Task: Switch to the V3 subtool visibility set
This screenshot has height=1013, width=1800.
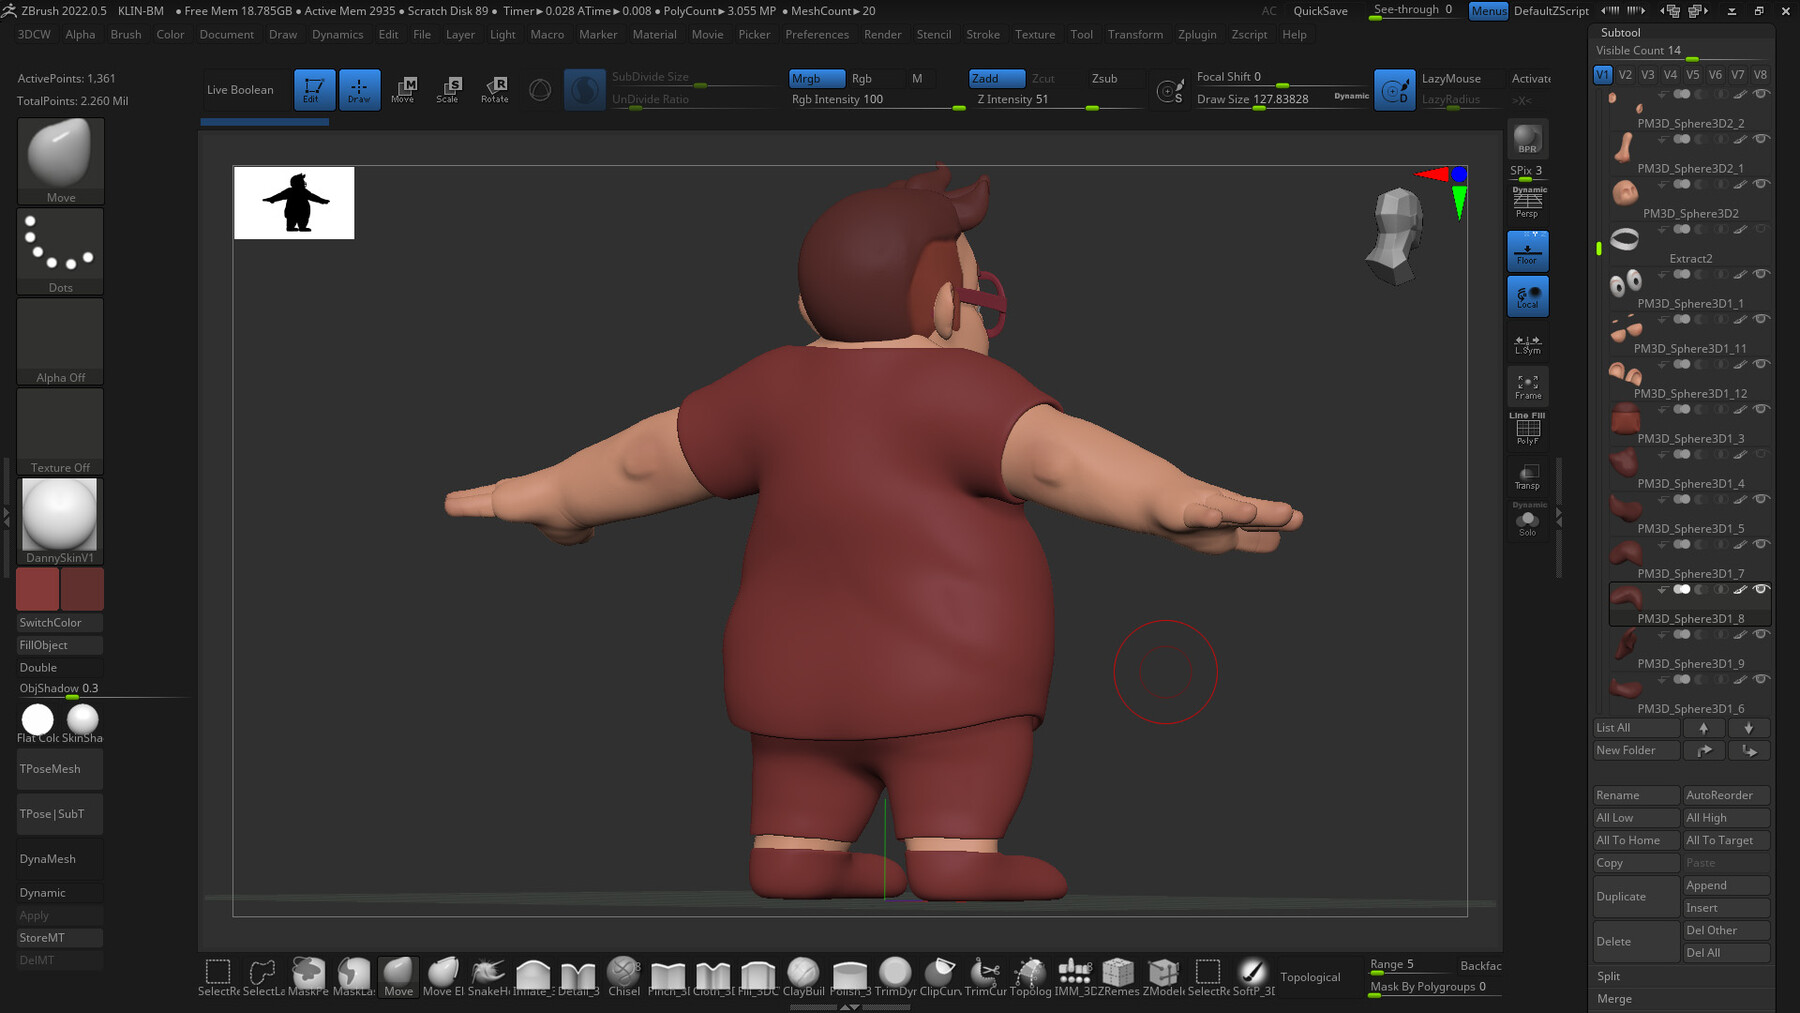Action: click(1648, 74)
